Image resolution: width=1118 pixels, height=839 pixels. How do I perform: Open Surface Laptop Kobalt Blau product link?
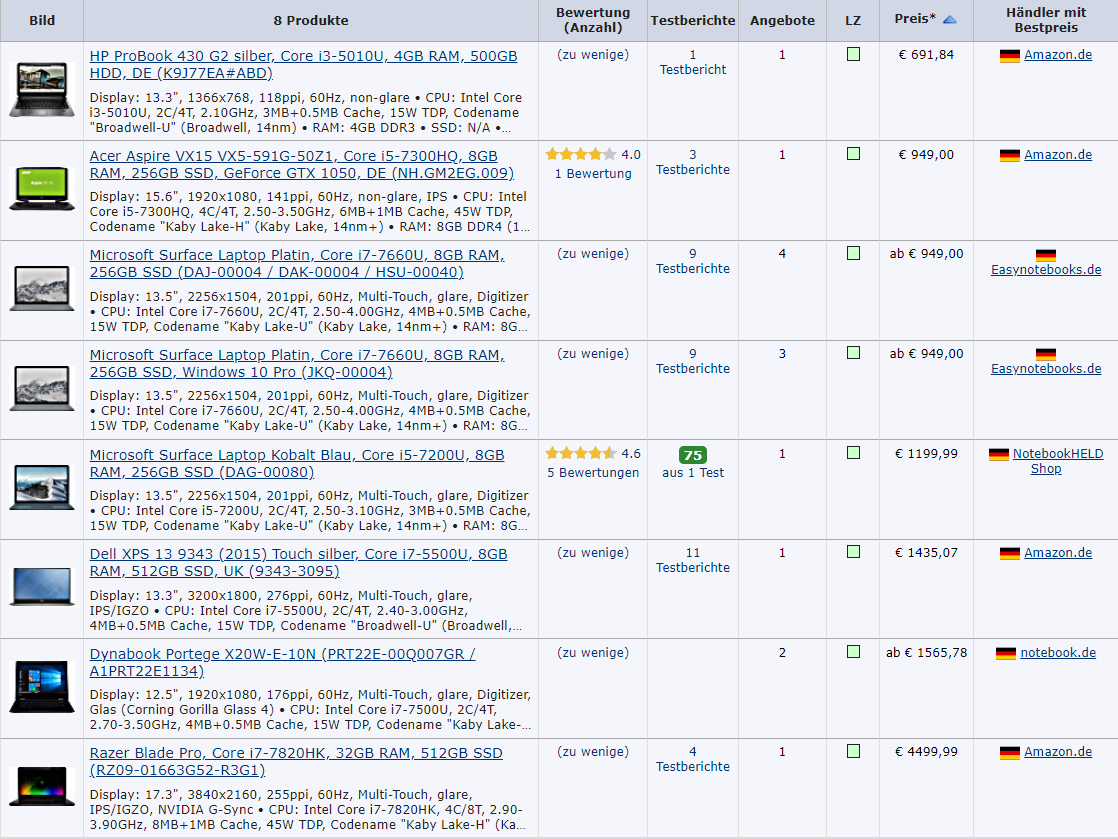click(297, 463)
